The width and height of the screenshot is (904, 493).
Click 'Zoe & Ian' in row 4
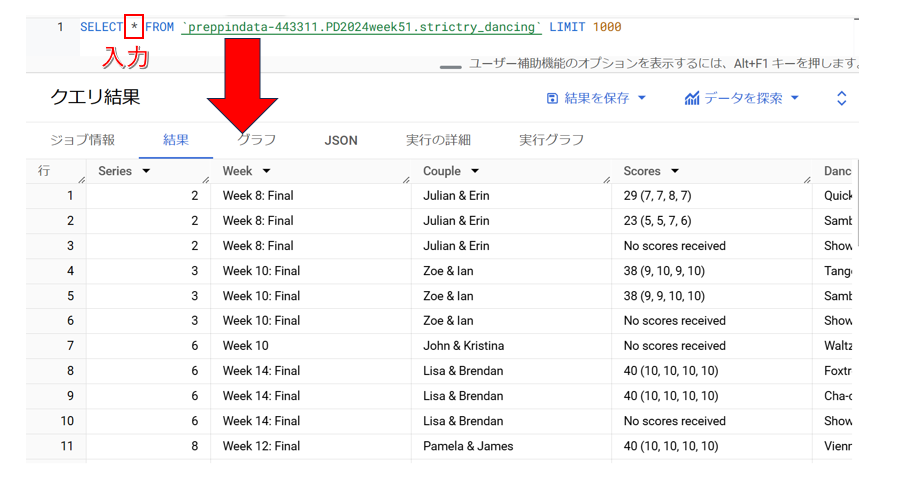448,271
